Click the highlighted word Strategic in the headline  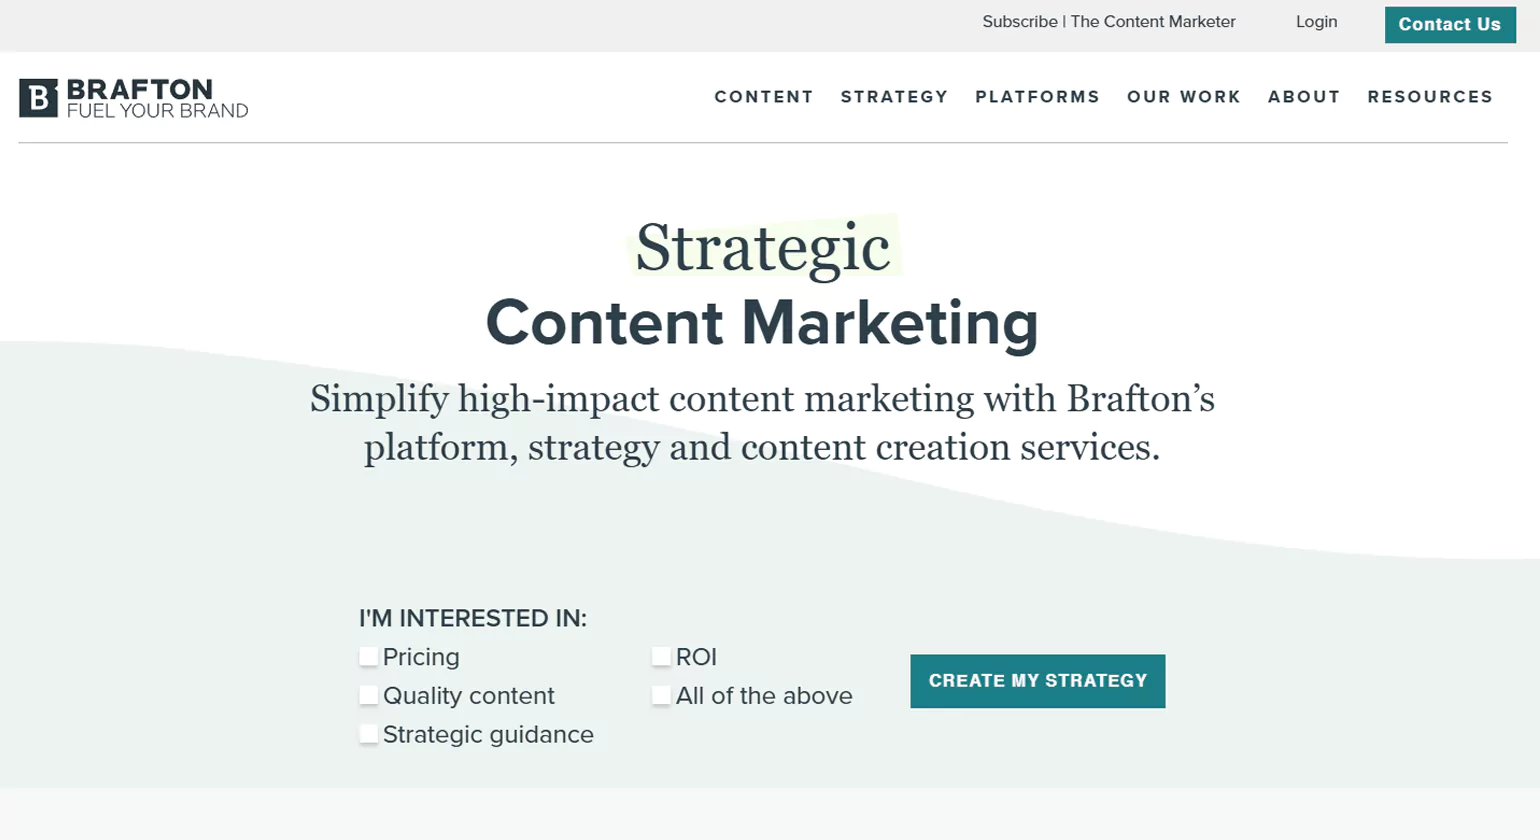point(763,247)
